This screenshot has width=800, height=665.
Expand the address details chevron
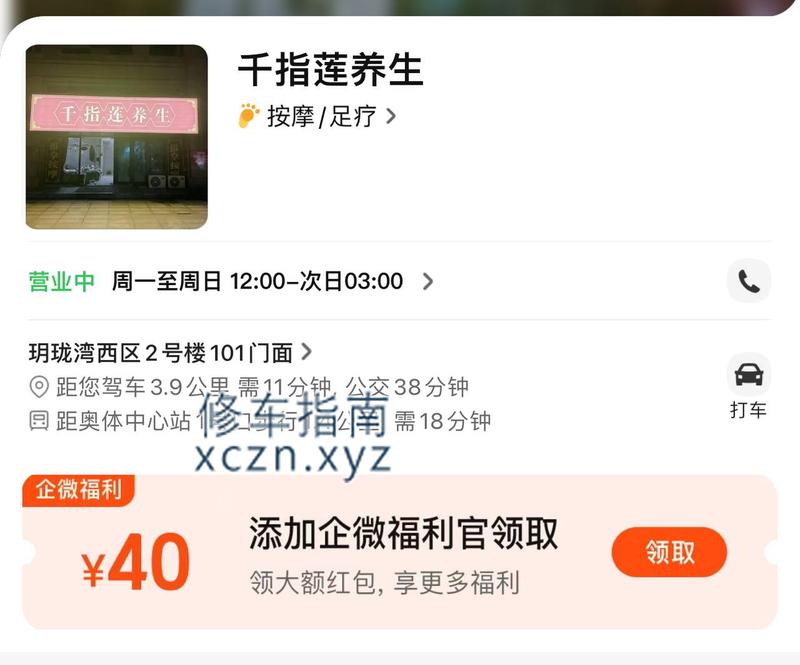point(306,352)
